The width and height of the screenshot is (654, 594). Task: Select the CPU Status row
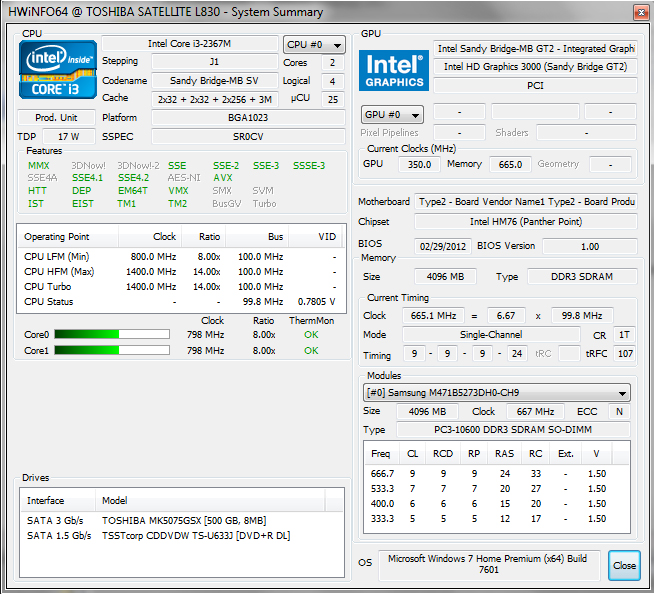[x=180, y=302]
